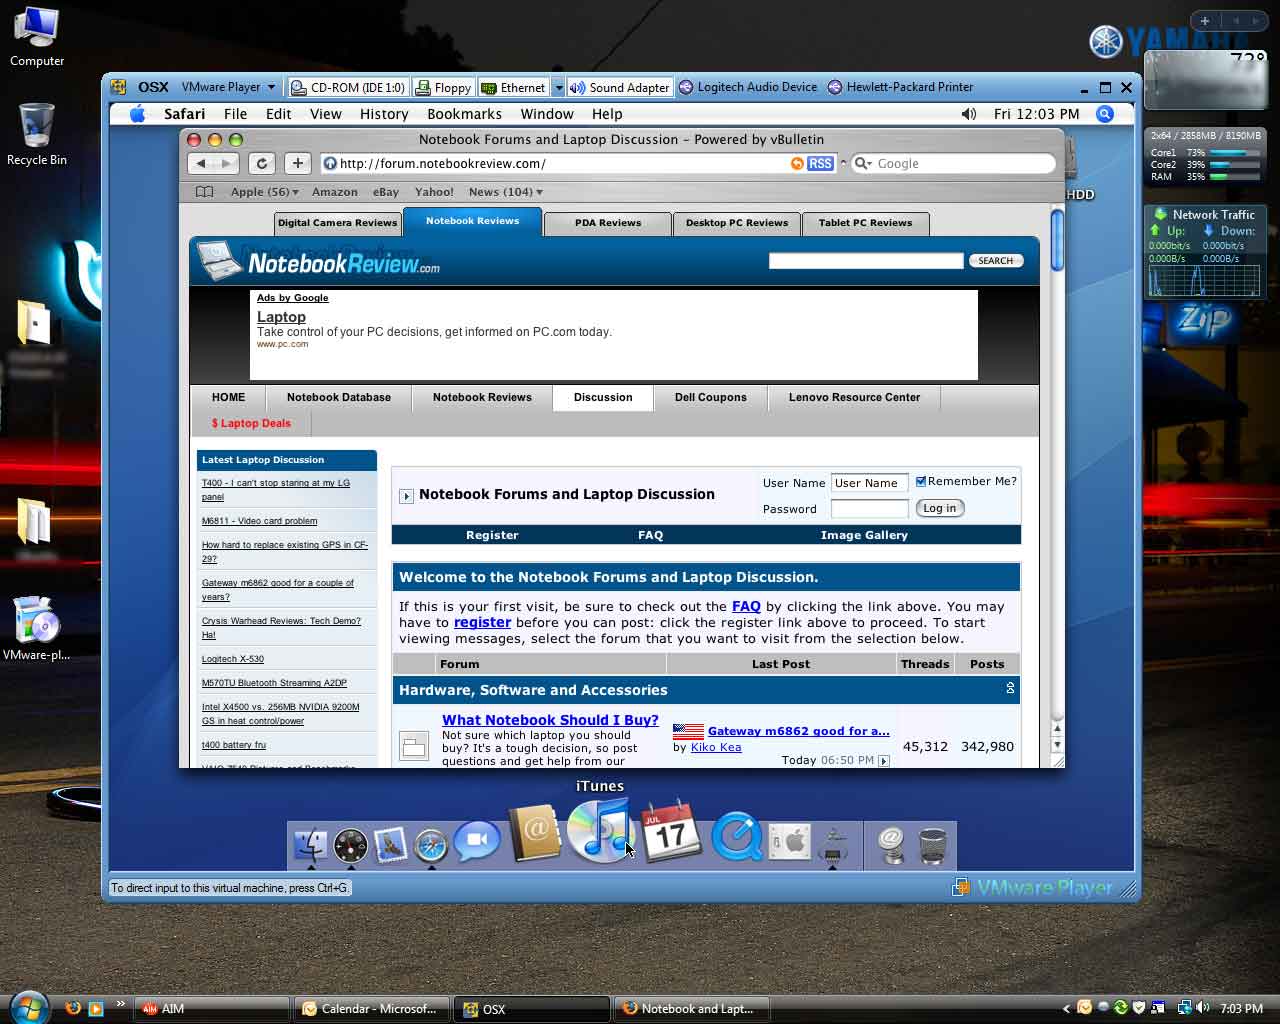Image resolution: width=1280 pixels, height=1024 pixels.
Task: Expand the News (104) bookmarks dropdown
Action: tap(506, 192)
